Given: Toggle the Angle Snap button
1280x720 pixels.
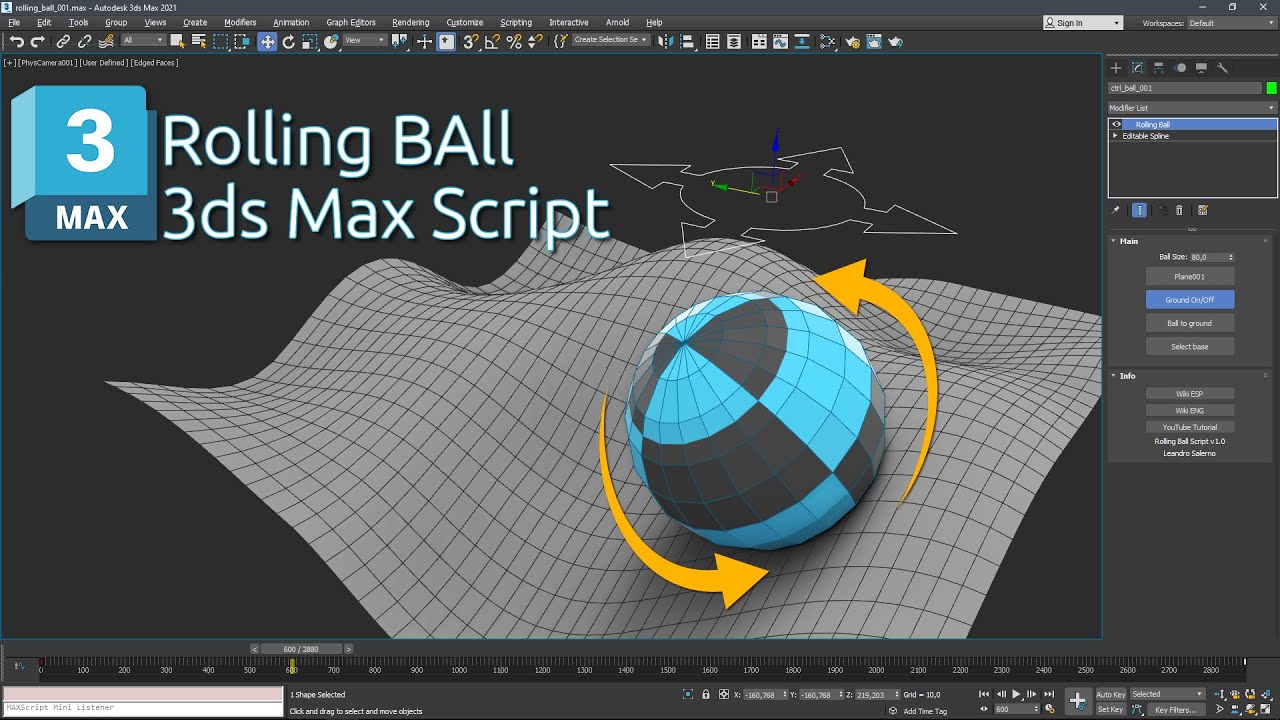Looking at the screenshot, I should point(492,41).
